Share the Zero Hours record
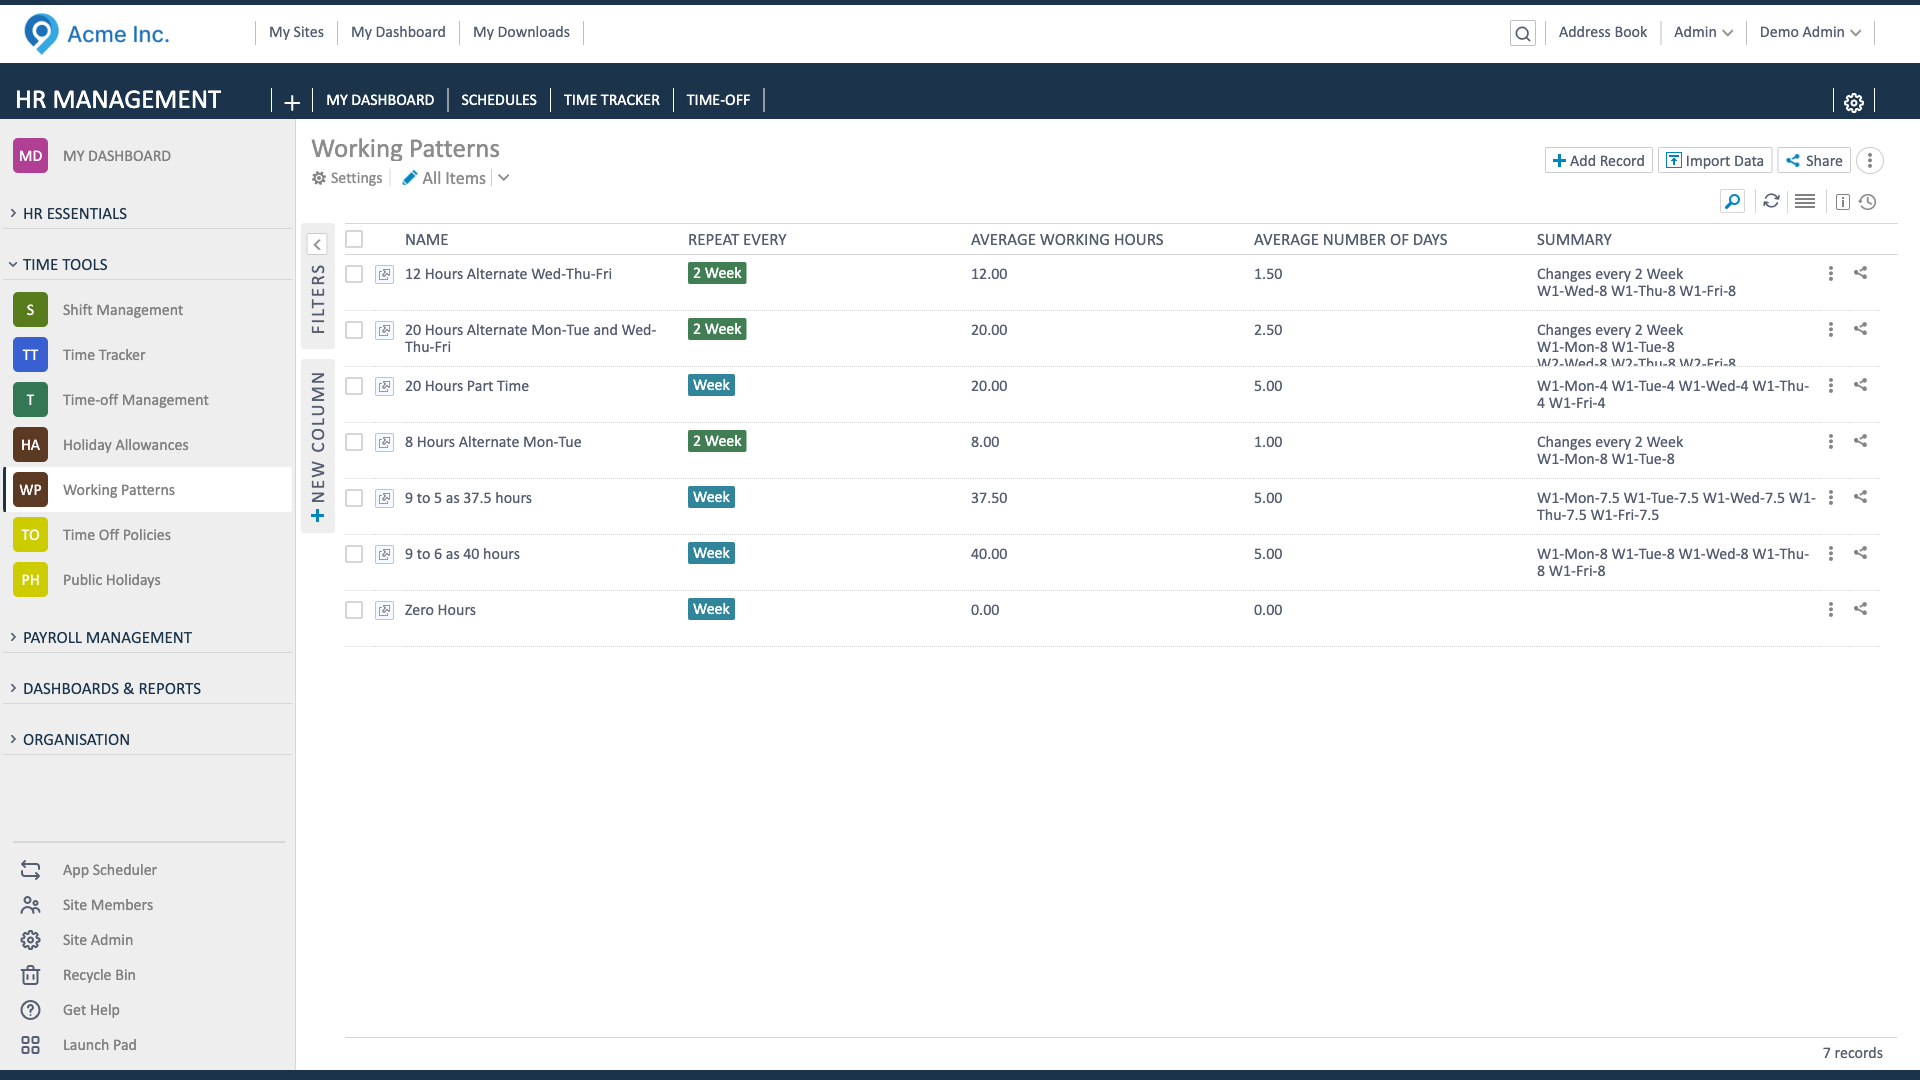The image size is (1920, 1080). (x=1860, y=609)
